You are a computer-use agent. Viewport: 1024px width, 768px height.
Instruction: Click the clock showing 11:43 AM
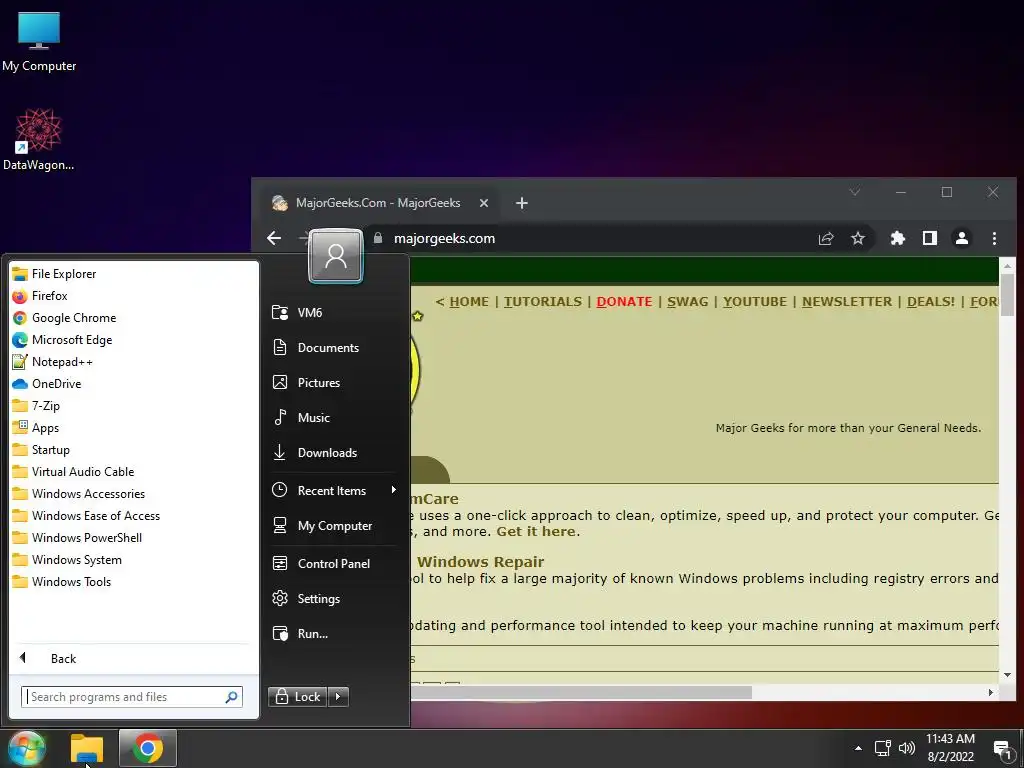click(x=950, y=739)
